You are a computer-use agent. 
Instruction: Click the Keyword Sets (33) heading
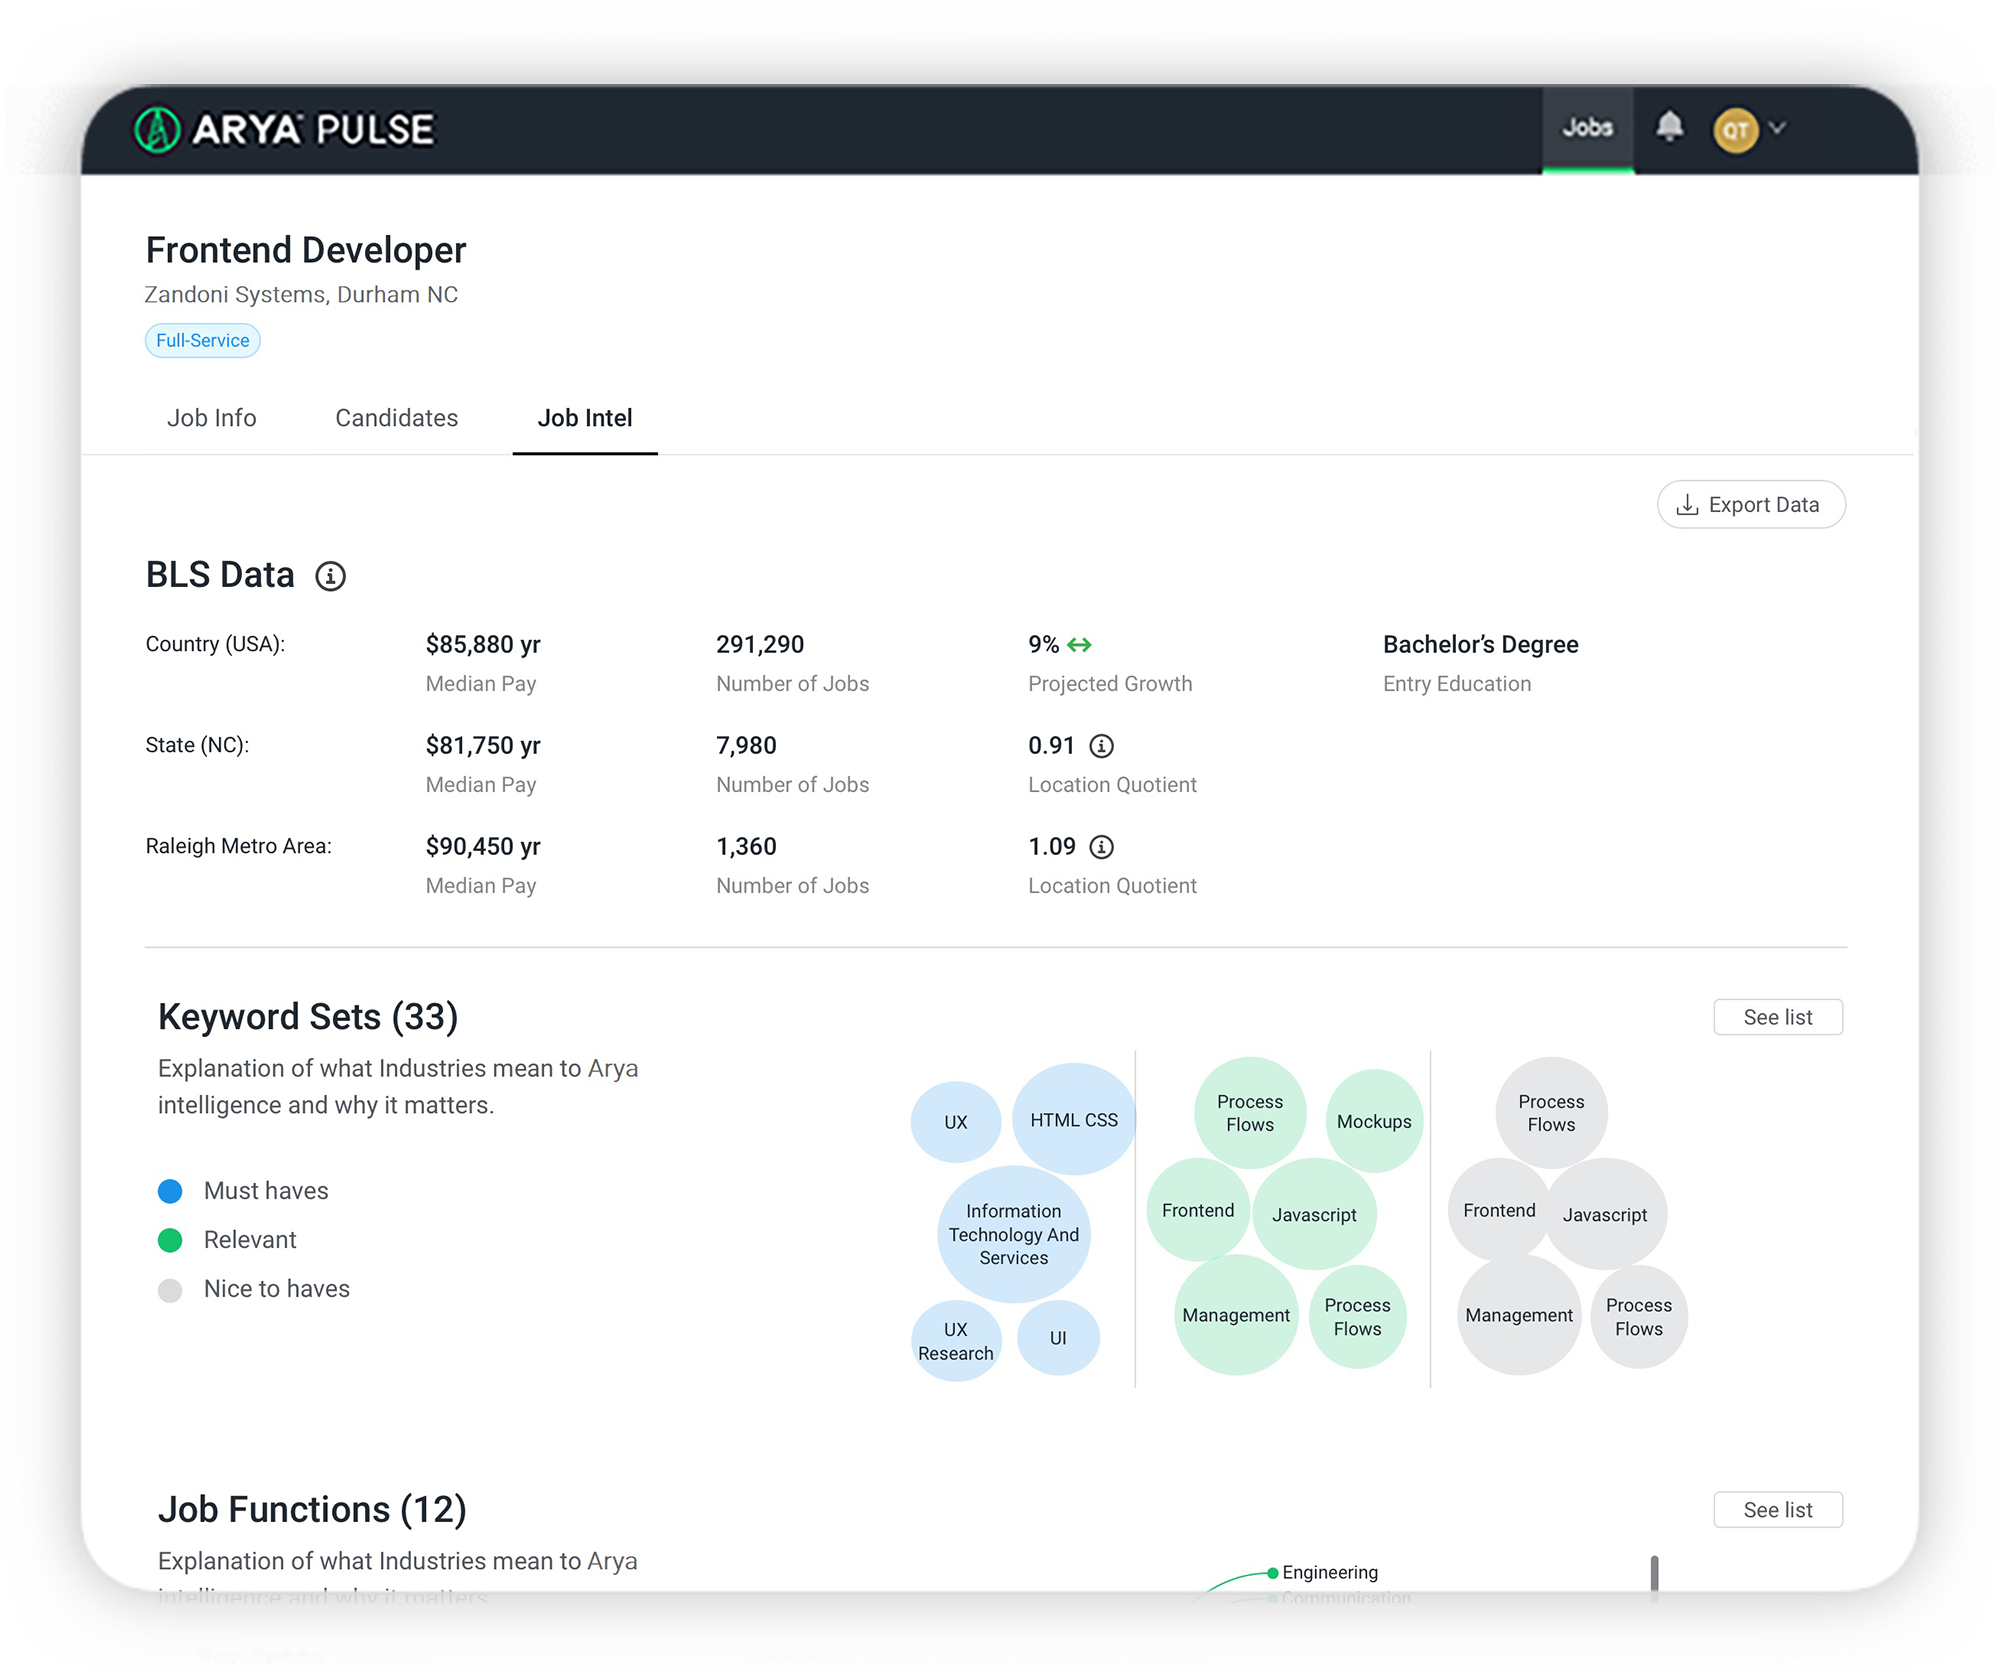pos(308,1017)
